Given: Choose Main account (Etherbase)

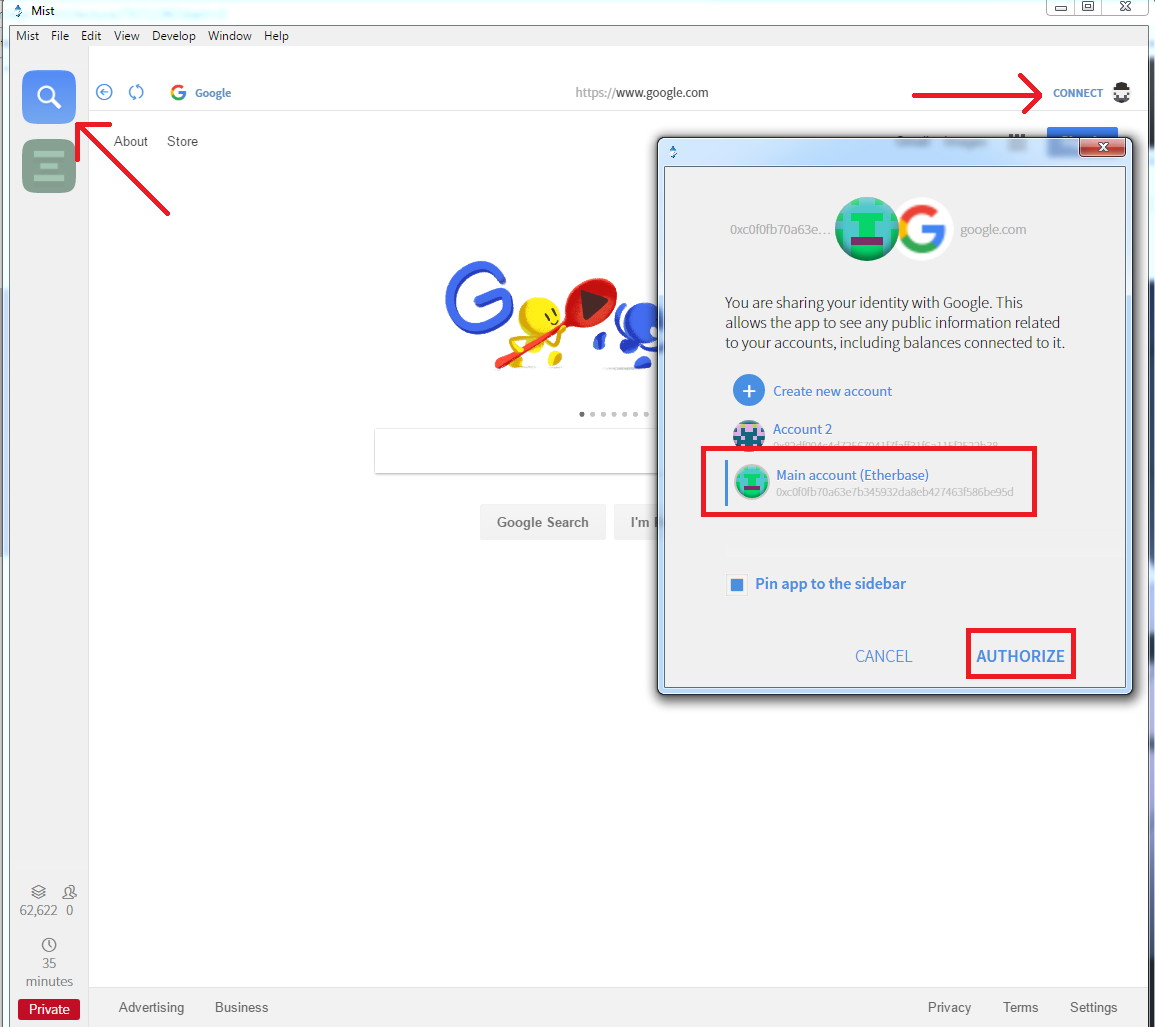Looking at the screenshot, I should [869, 483].
